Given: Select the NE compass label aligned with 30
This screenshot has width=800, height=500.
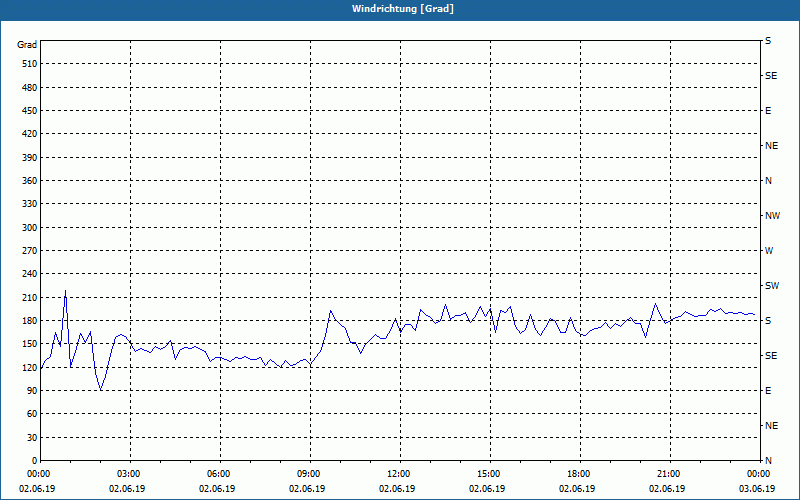Looking at the screenshot, I should (771, 426).
